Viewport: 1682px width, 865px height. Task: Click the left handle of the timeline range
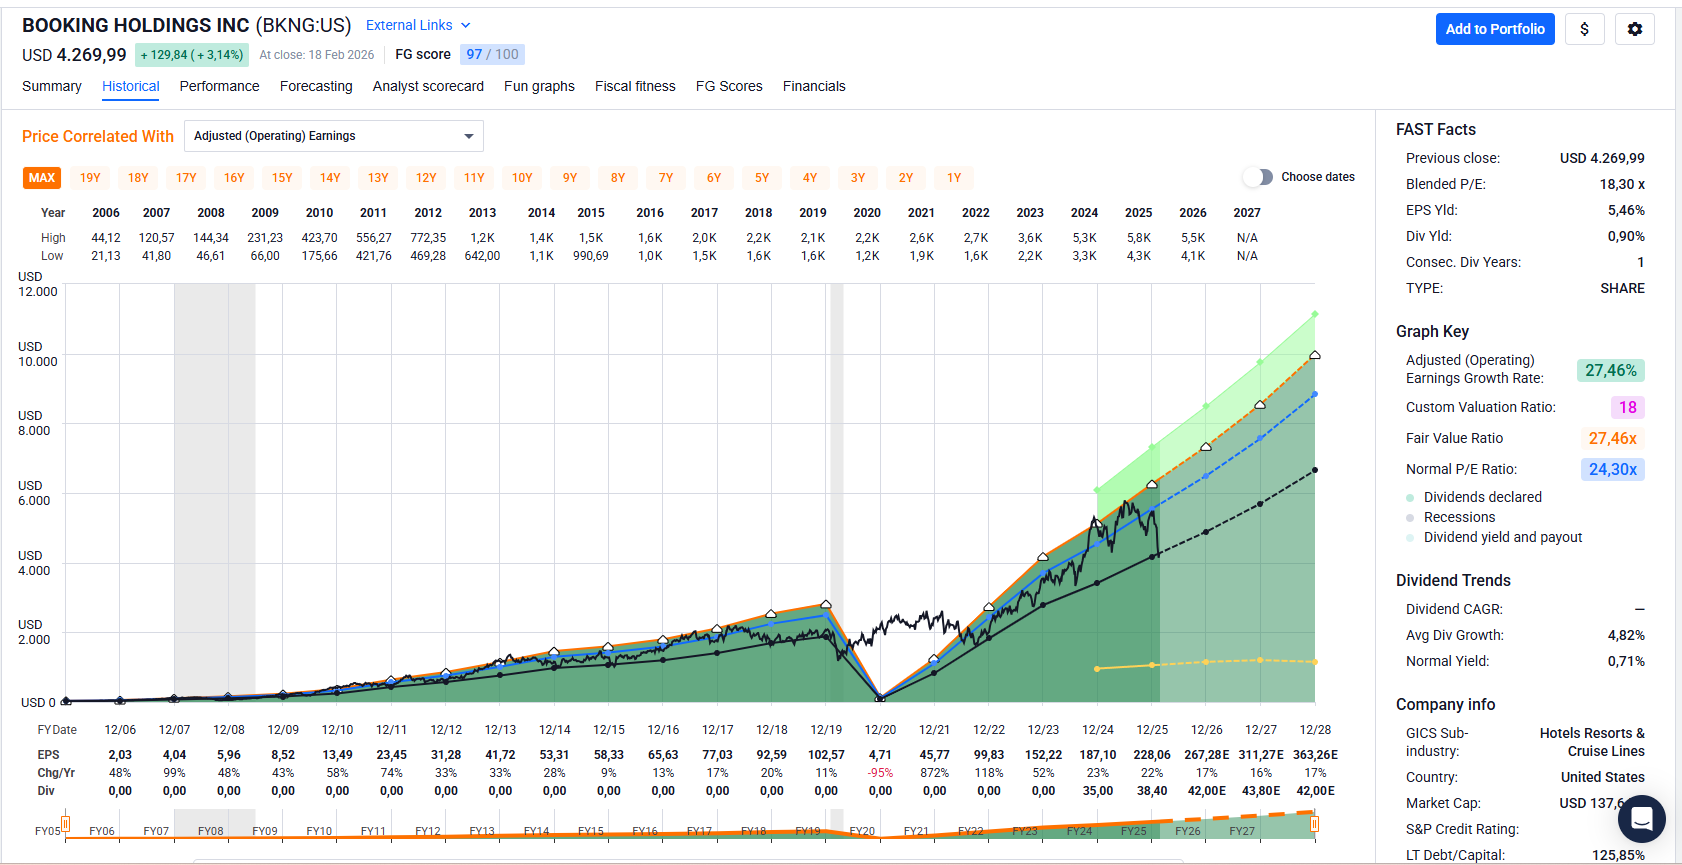pos(65,824)
